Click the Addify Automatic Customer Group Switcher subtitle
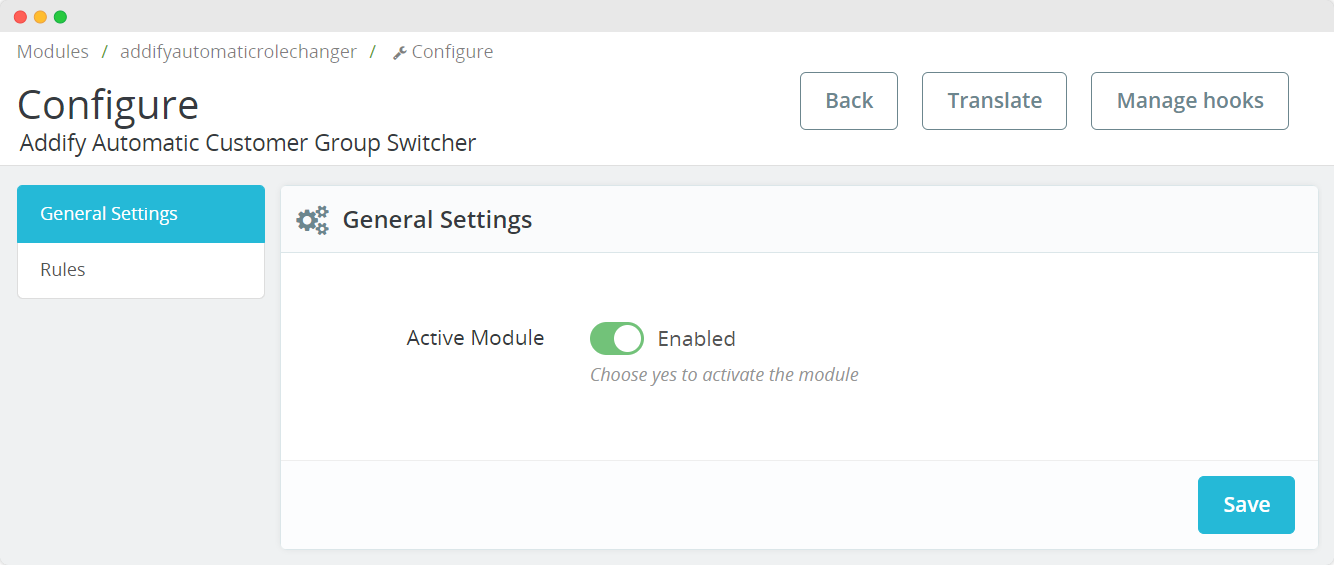The image size is (1334, 565). (248, 143)
